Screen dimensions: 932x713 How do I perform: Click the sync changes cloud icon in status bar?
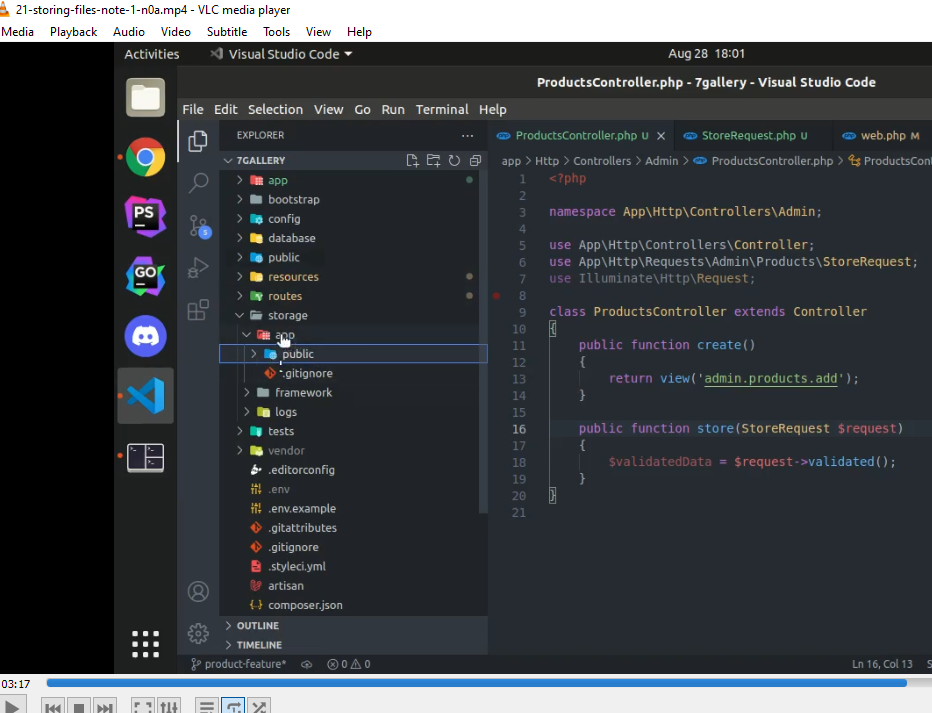point(307,664)
